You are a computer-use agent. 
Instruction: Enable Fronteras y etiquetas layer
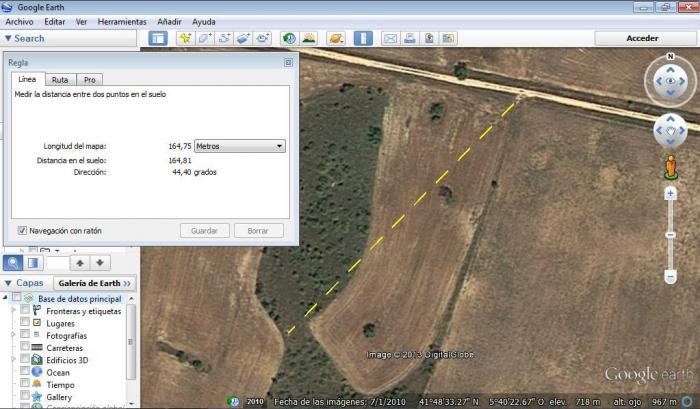(x=25, y=309)
